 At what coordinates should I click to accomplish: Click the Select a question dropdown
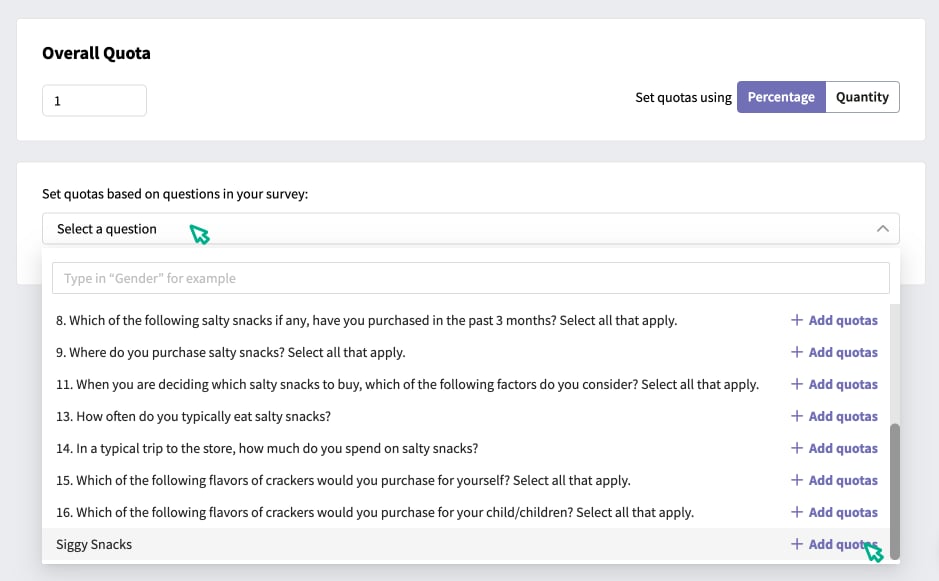click(471, 229)
